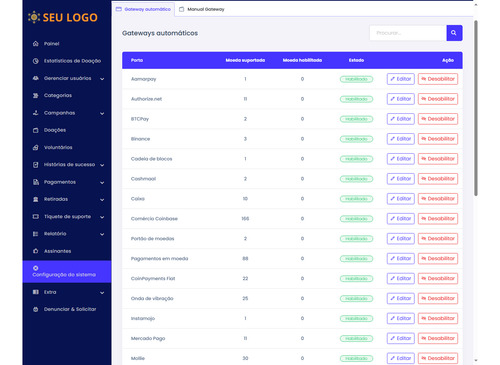
Task: Open Painel from the home icon
Action: point(36,44)
